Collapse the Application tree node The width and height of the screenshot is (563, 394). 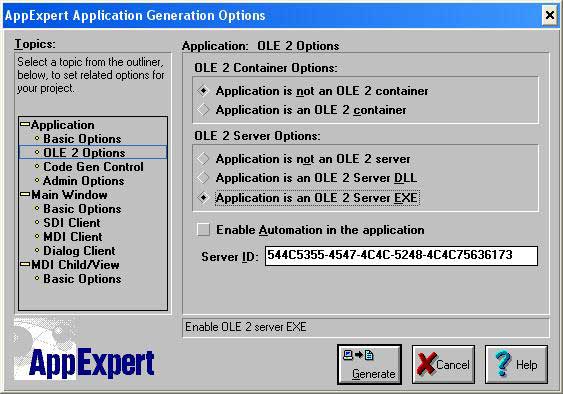pyautogui.click(x=25, y=124)
